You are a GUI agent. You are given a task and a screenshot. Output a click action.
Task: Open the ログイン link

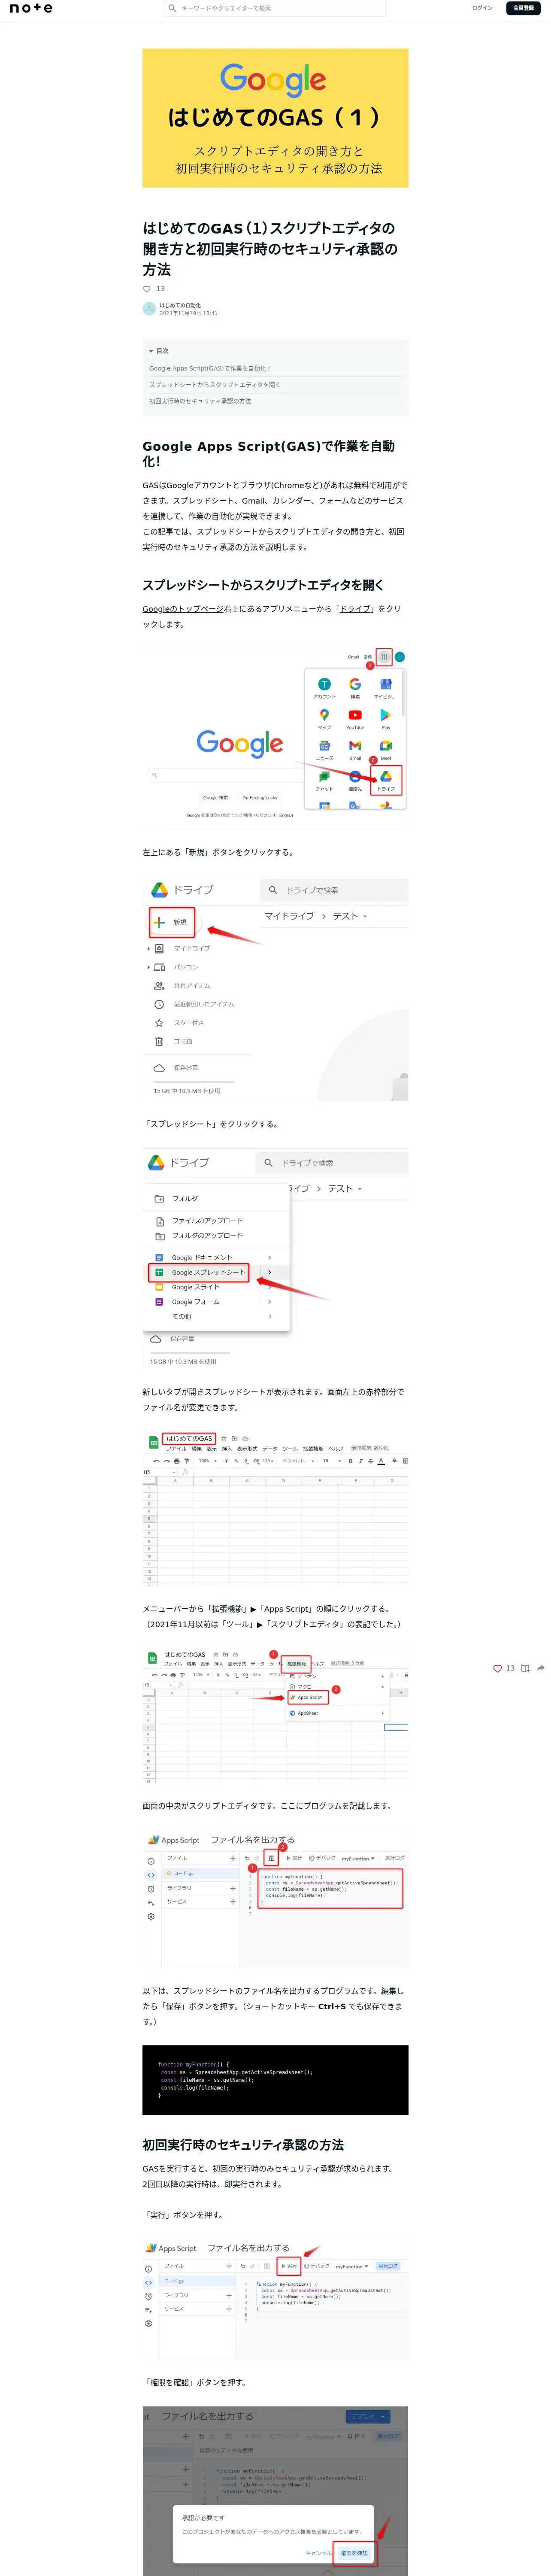point(482,8)
